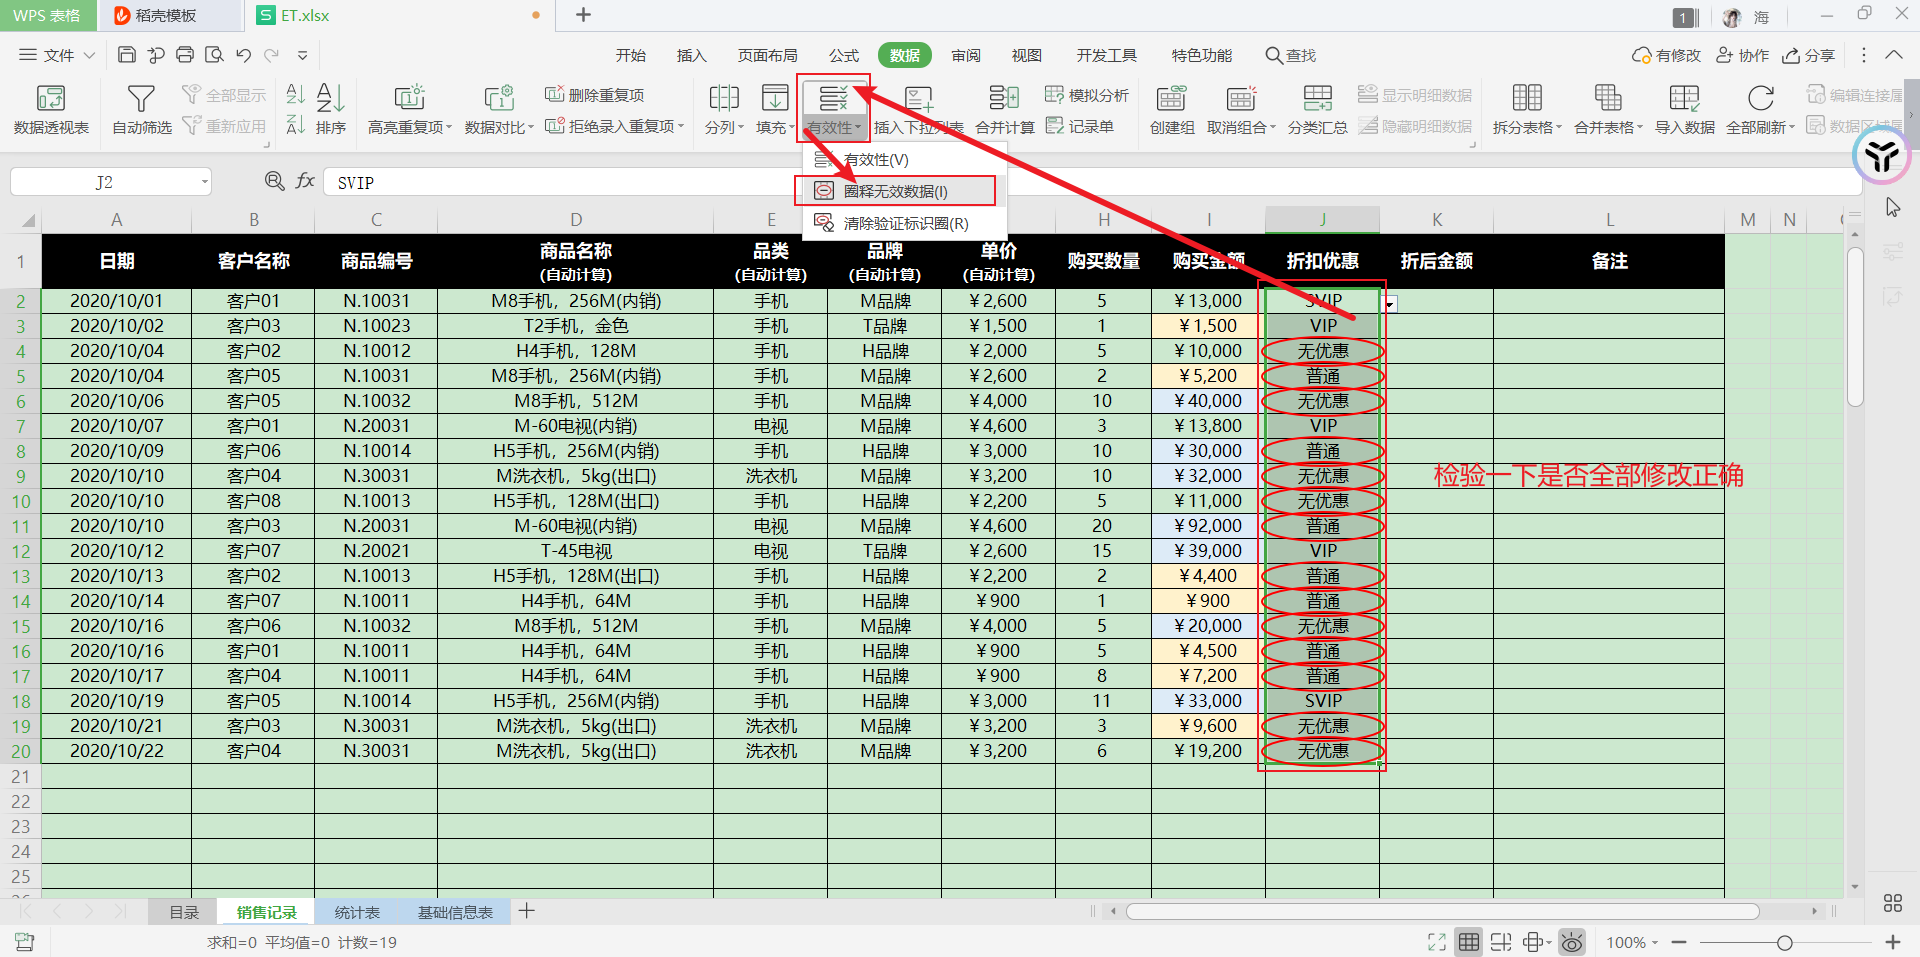Add a new sheet with plus button
The height and width of the screenshot is (957, 1920).
(x=527, y=911)
